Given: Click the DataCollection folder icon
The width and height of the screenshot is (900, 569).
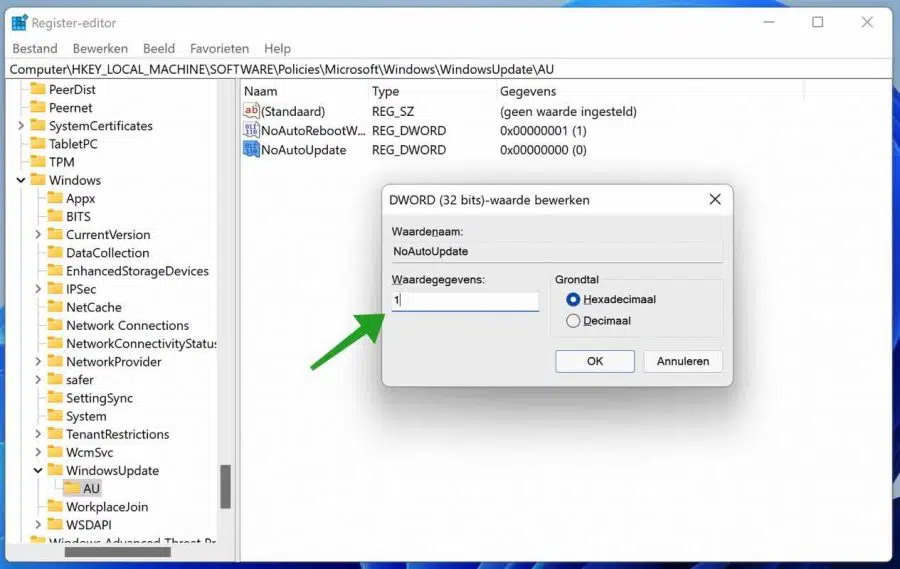Looking at the screenshot, I should (x=55, y=253).
